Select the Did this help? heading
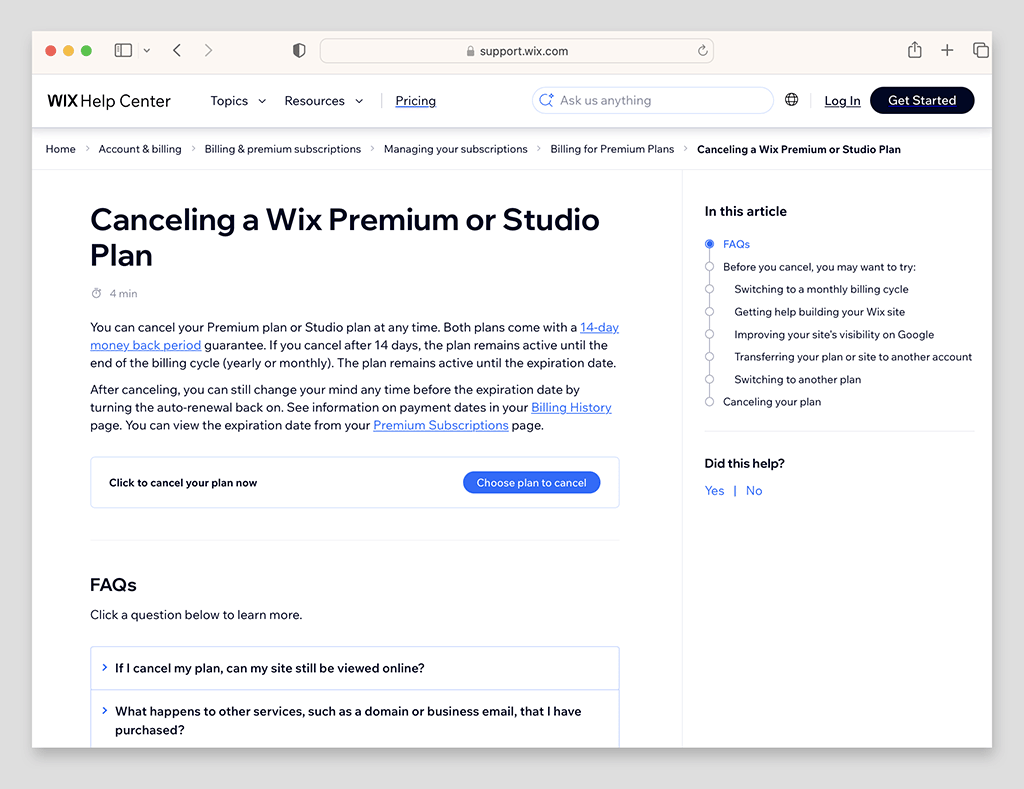The width and height of the screenshot is (1024, 789). (744, 464)
